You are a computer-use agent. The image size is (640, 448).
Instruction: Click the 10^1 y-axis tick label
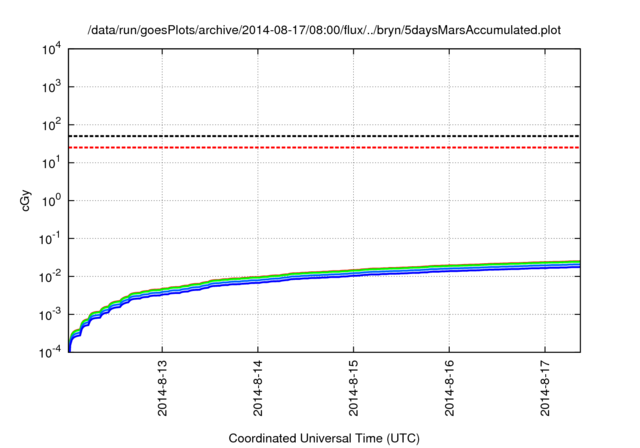point(52,163)
